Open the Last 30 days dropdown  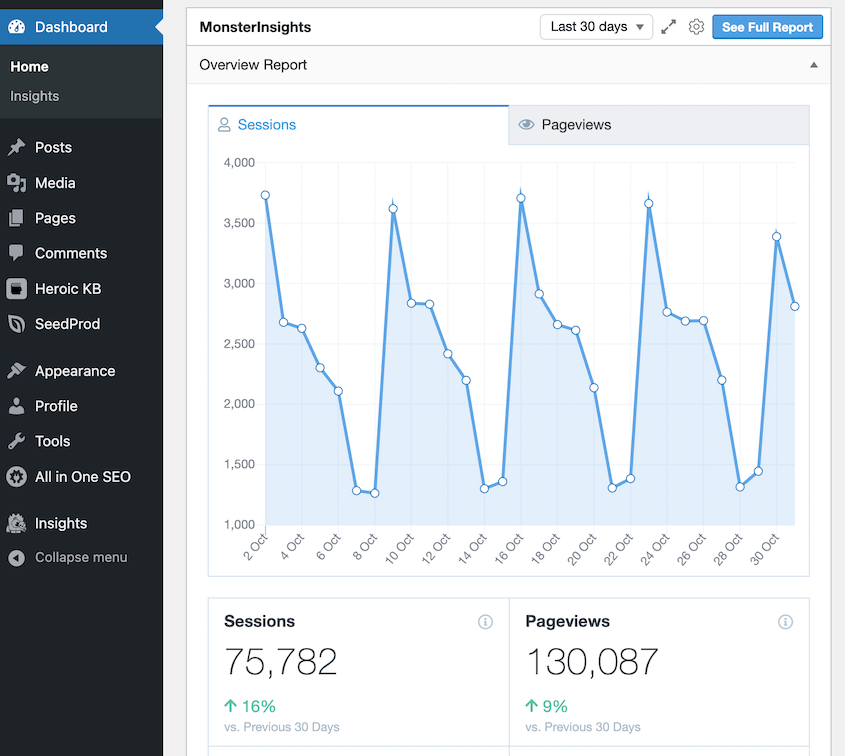pos(596,27)
